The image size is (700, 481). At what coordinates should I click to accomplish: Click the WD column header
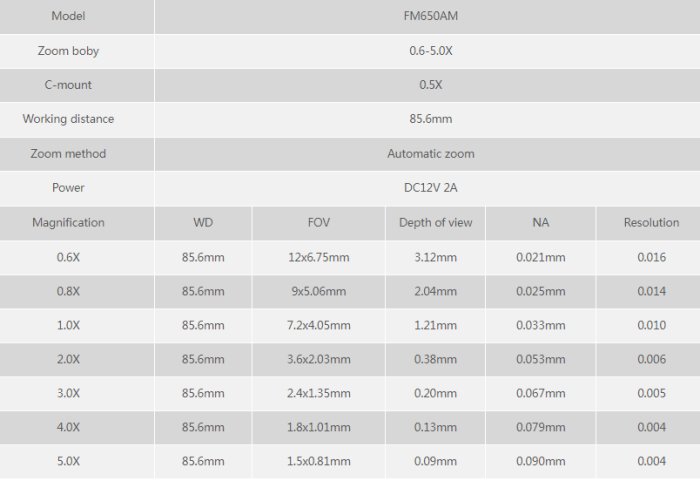coord(203,222)
